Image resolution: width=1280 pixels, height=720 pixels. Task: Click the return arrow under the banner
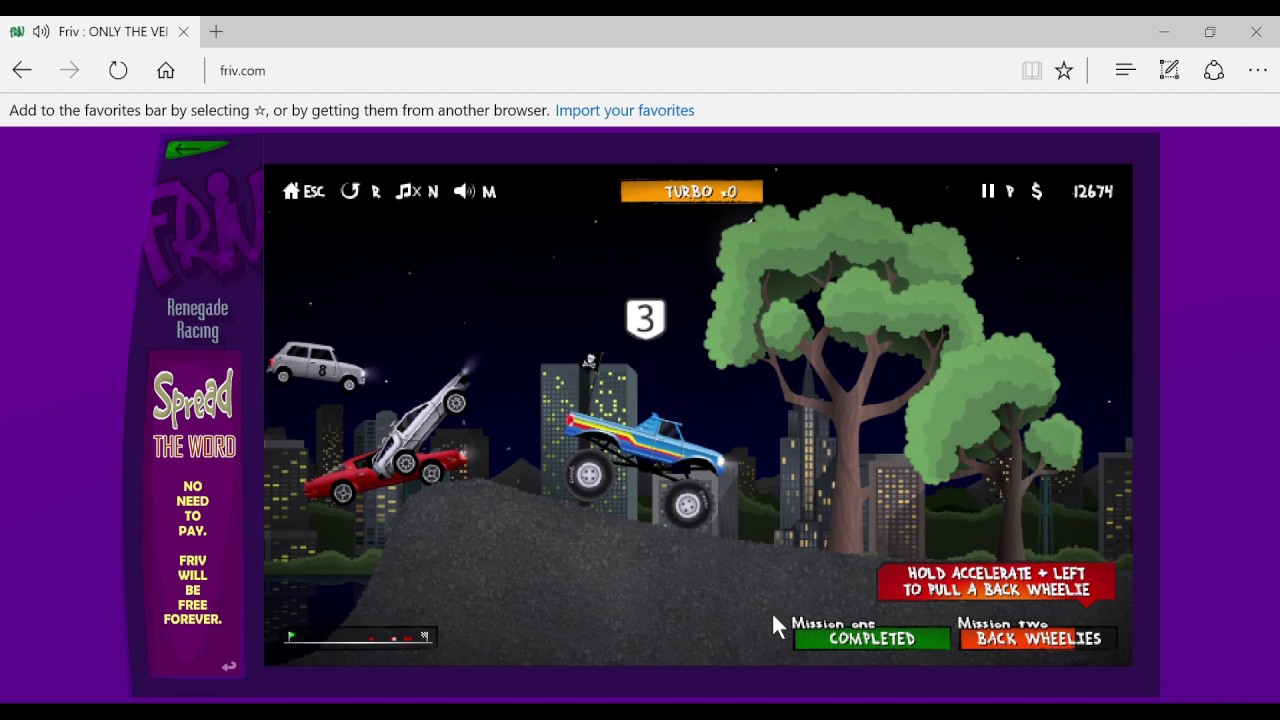click(229, 666)
